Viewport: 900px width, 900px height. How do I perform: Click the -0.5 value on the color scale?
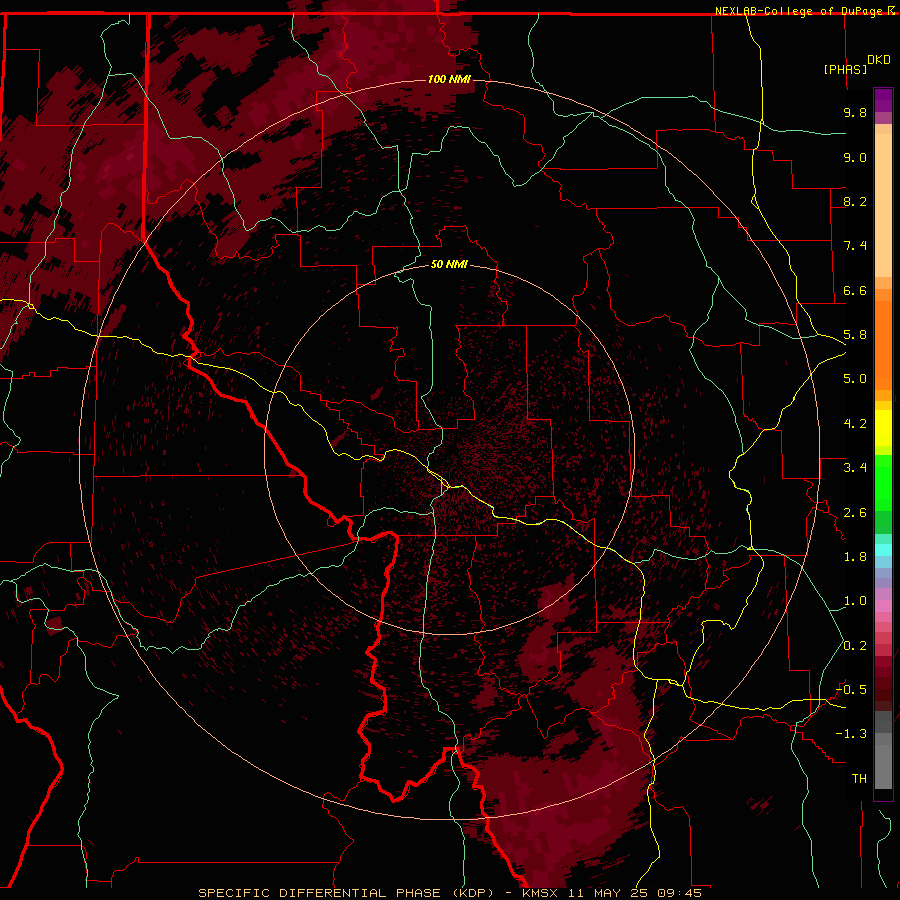[852, 689]
